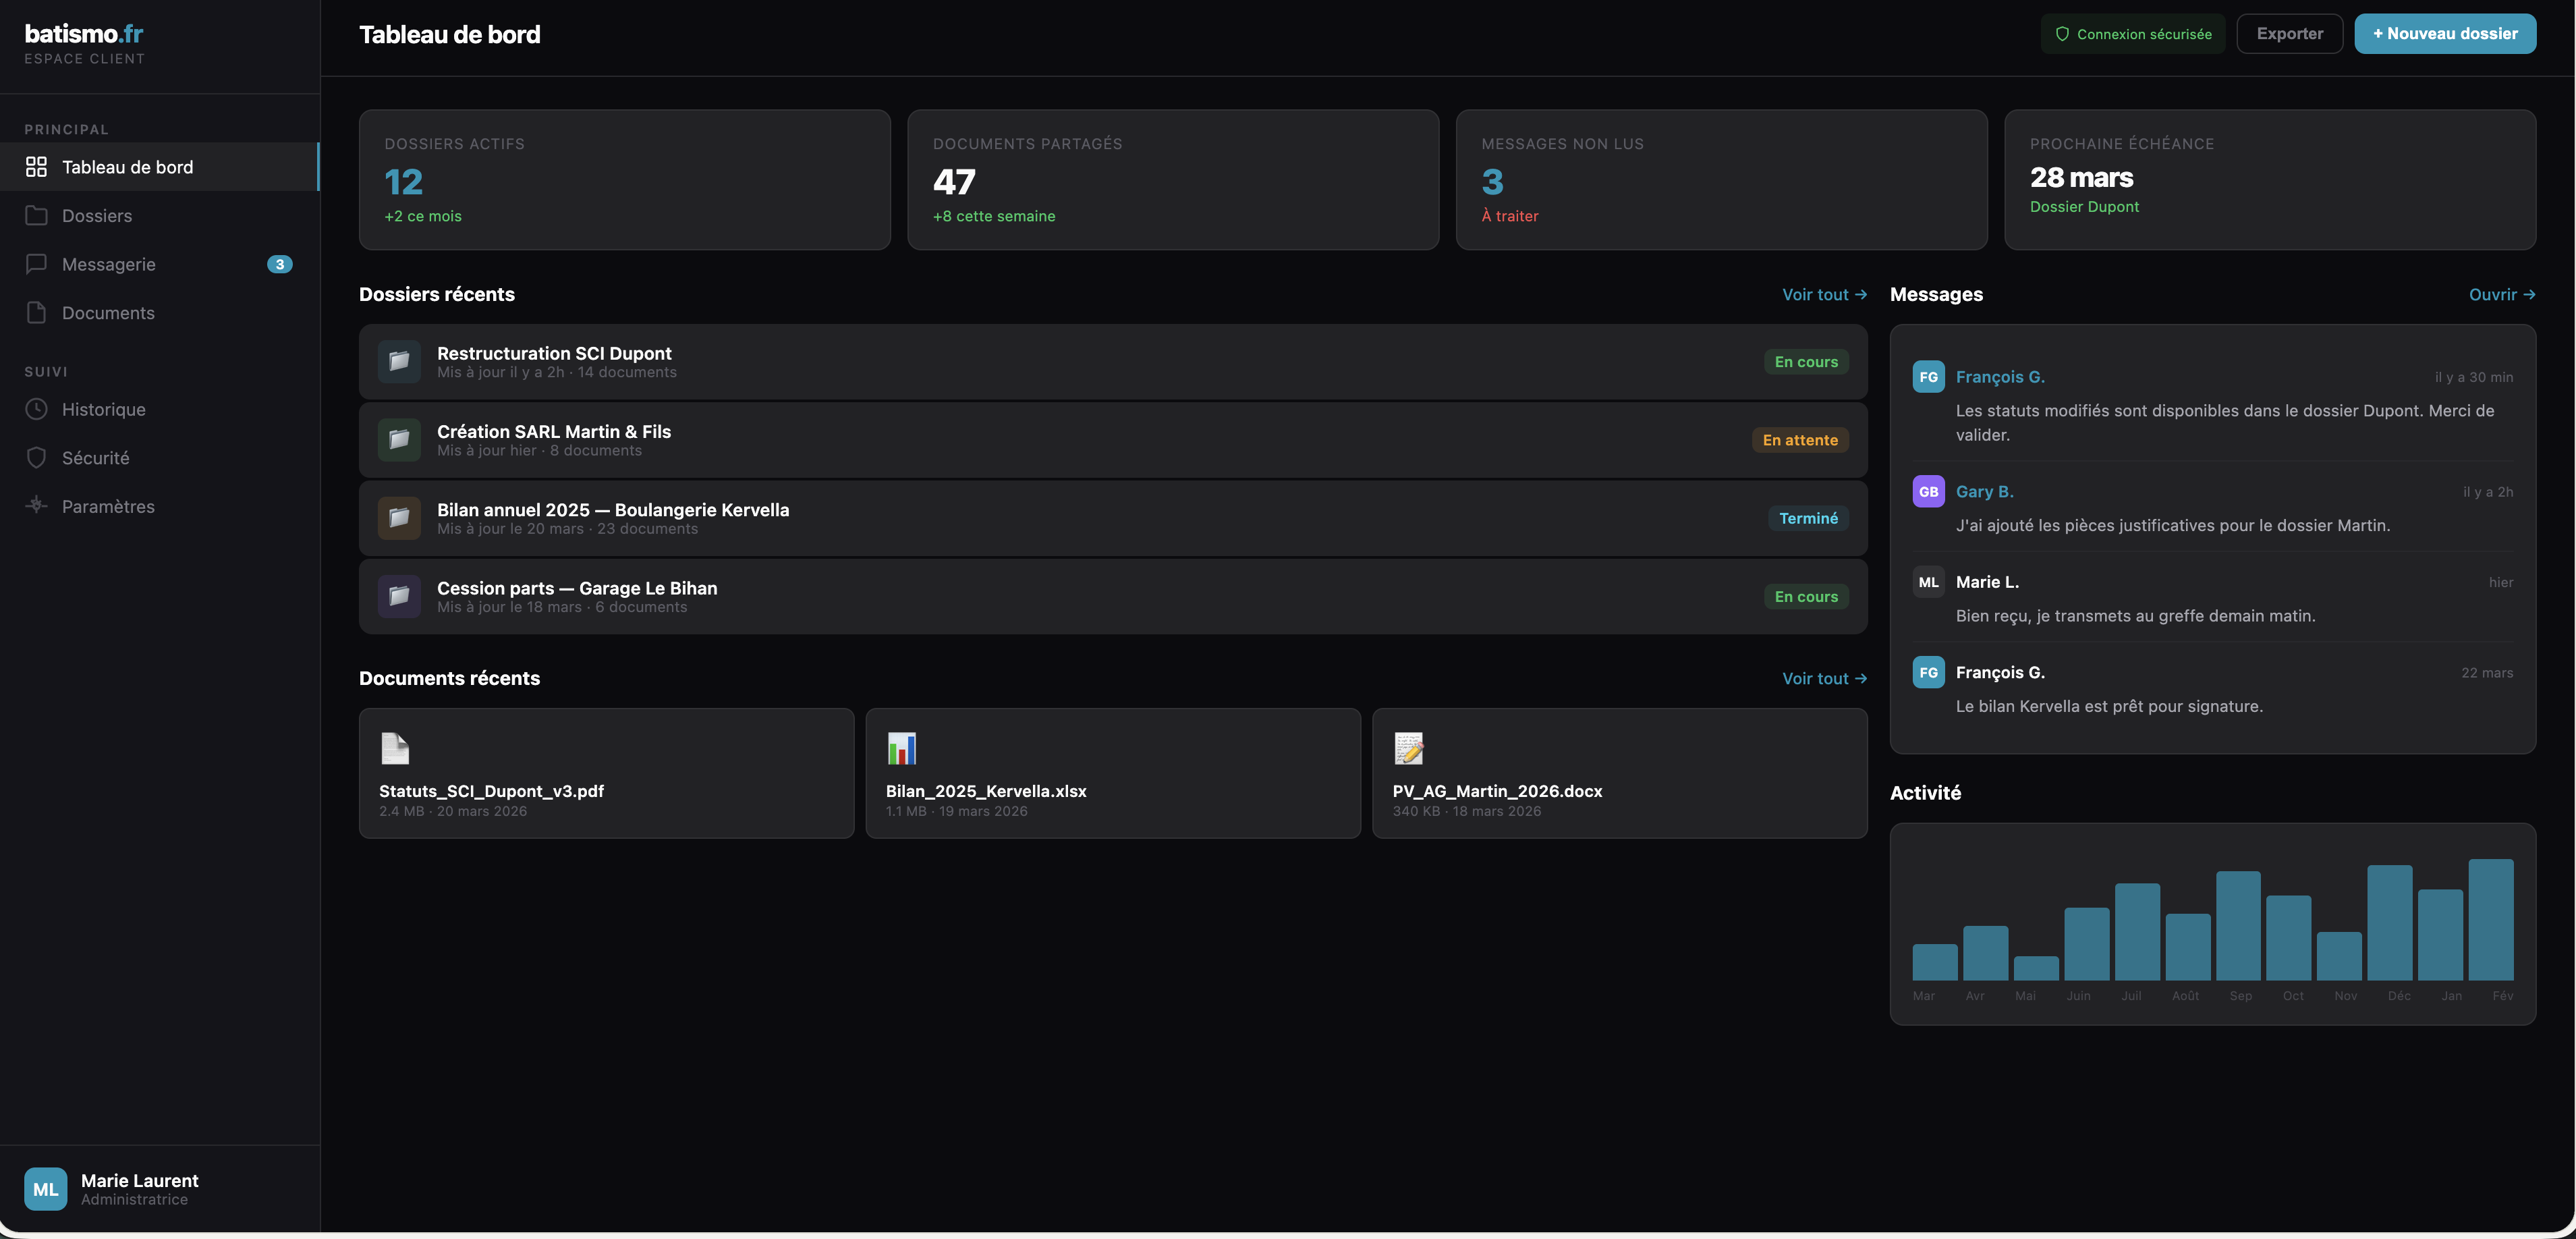
Task: Open the Messages panel via Ouvrir link
Action: pos(2500,295)
